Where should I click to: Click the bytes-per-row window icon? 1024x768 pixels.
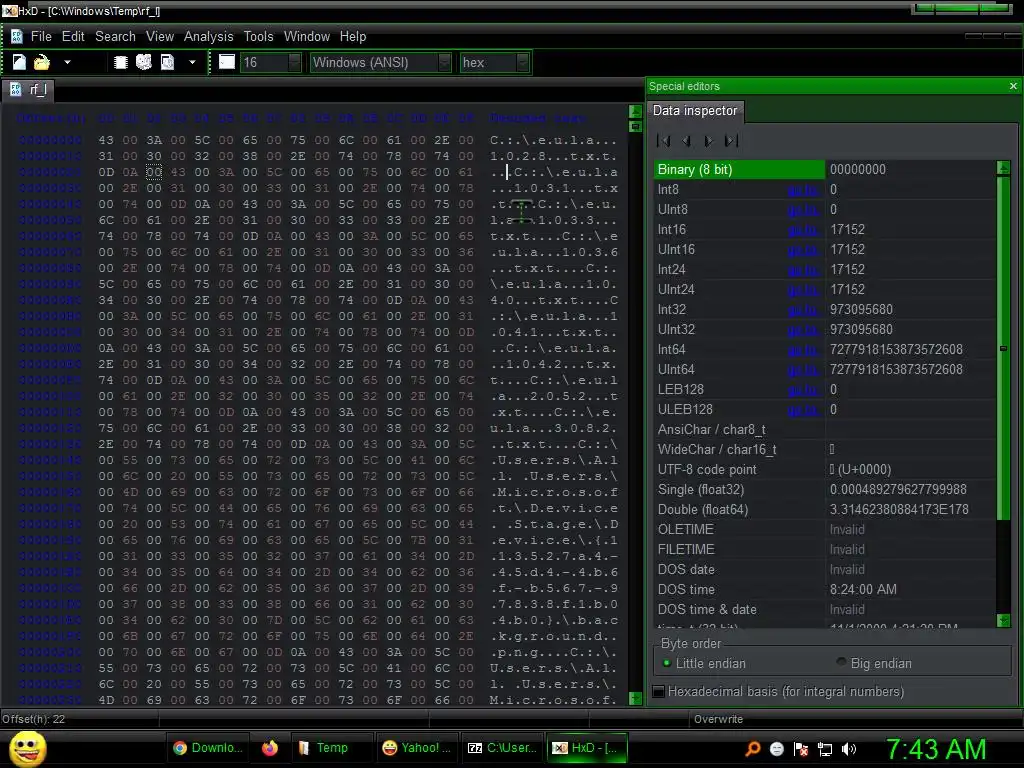click(x=227, y=62)
